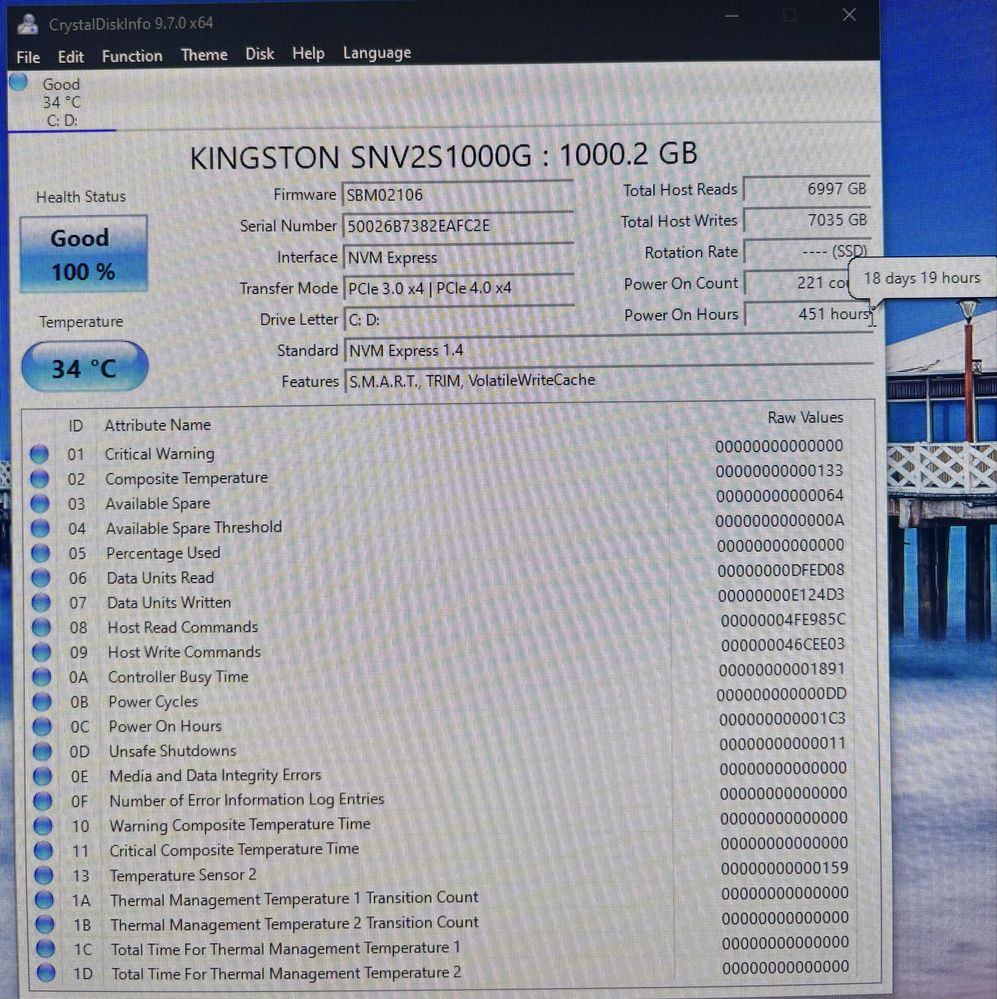Click the status icon for Power Cycles
997x999 pixels.
click(x=42, y=701)
